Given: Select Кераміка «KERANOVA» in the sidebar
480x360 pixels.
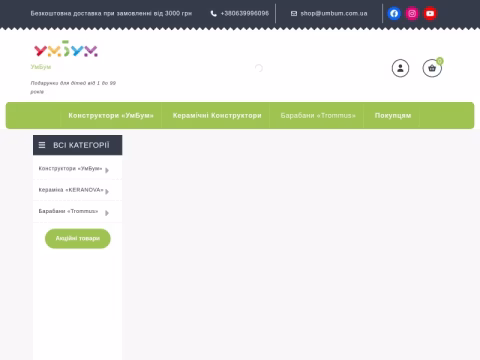Looking at the screenshot, I should coord(71,190).
